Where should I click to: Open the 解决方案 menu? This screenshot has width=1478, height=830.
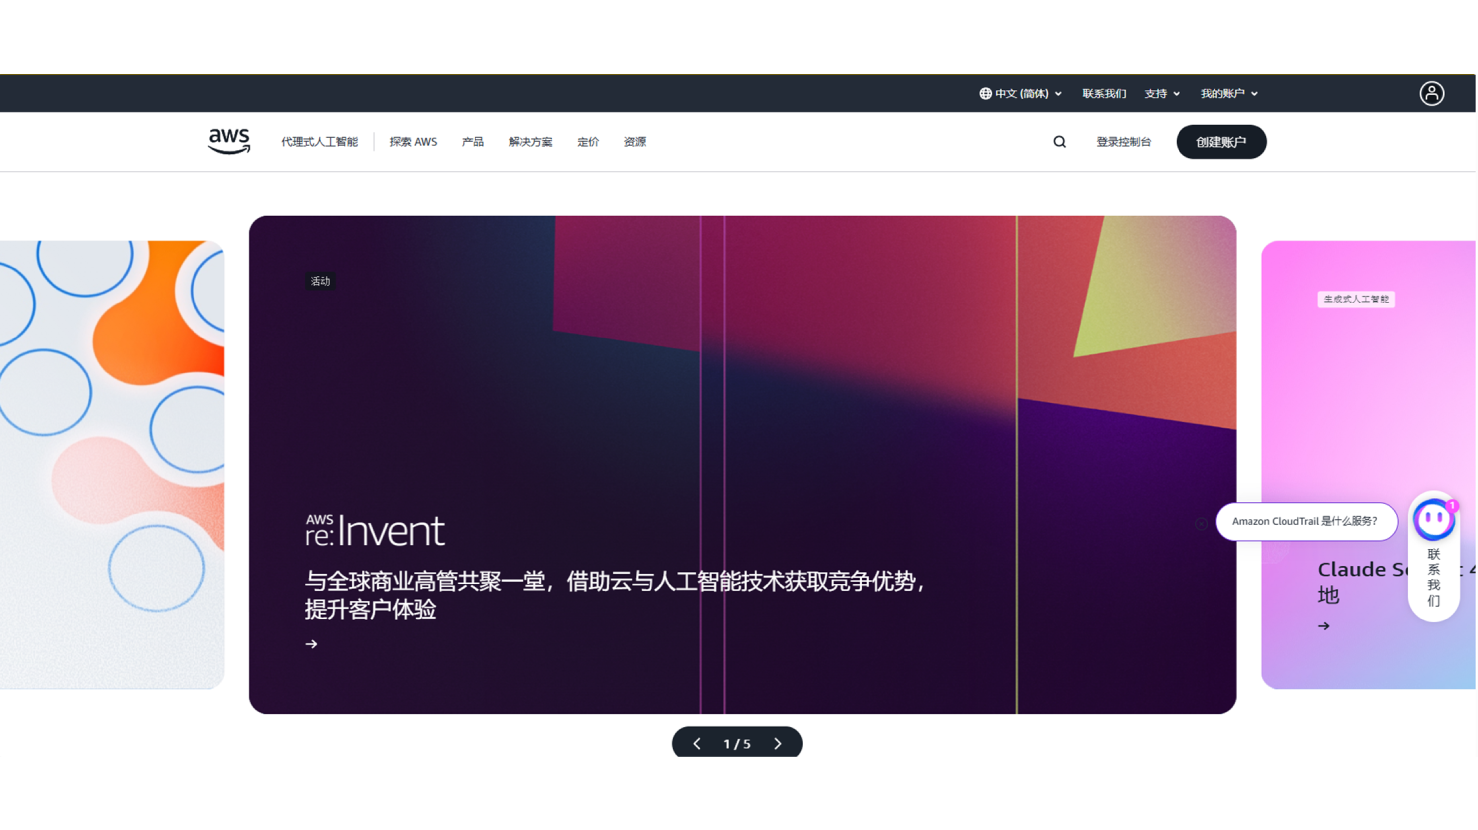[530, 142]
